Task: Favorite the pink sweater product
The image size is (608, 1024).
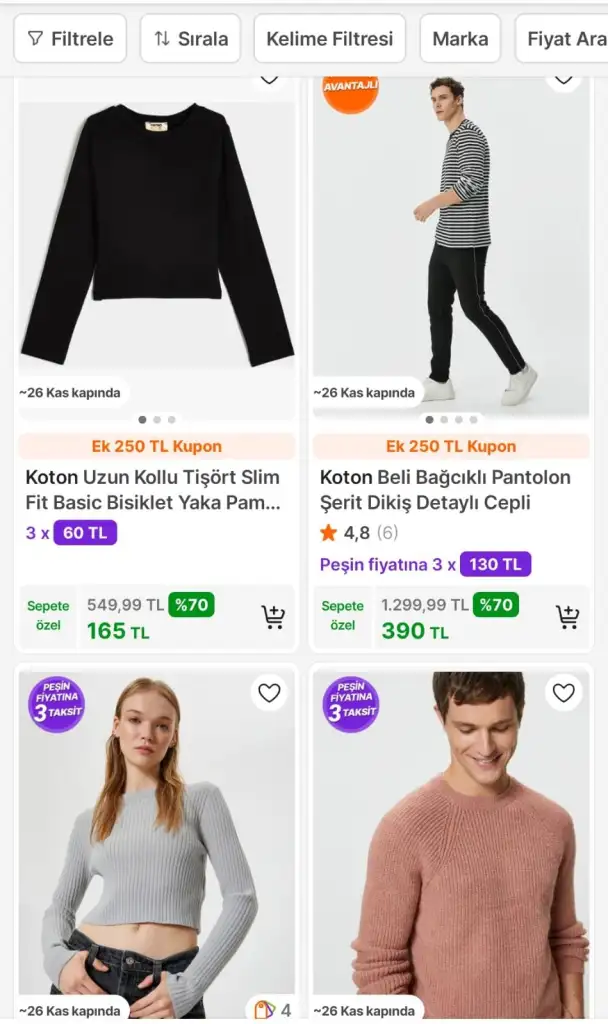Action: coord(564,692)
